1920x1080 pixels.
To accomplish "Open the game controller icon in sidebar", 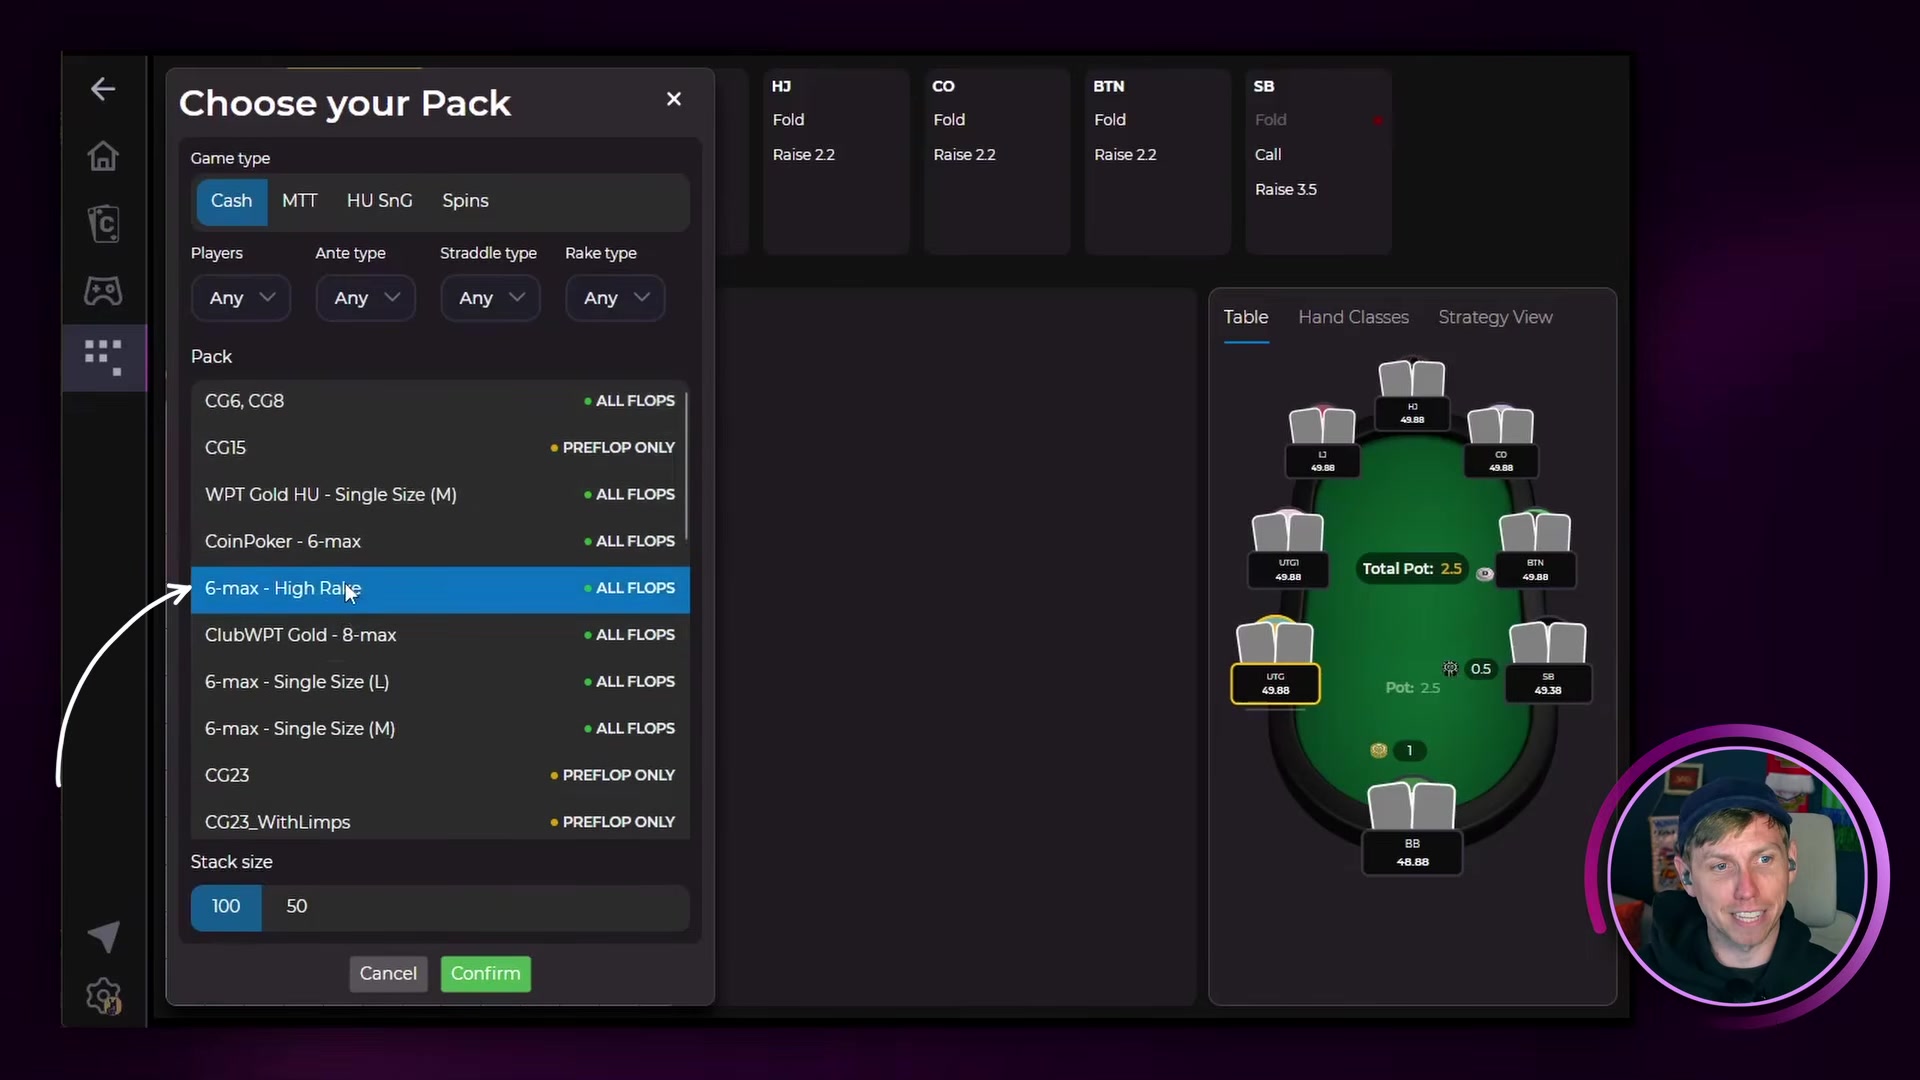I will tap(103, 291).
